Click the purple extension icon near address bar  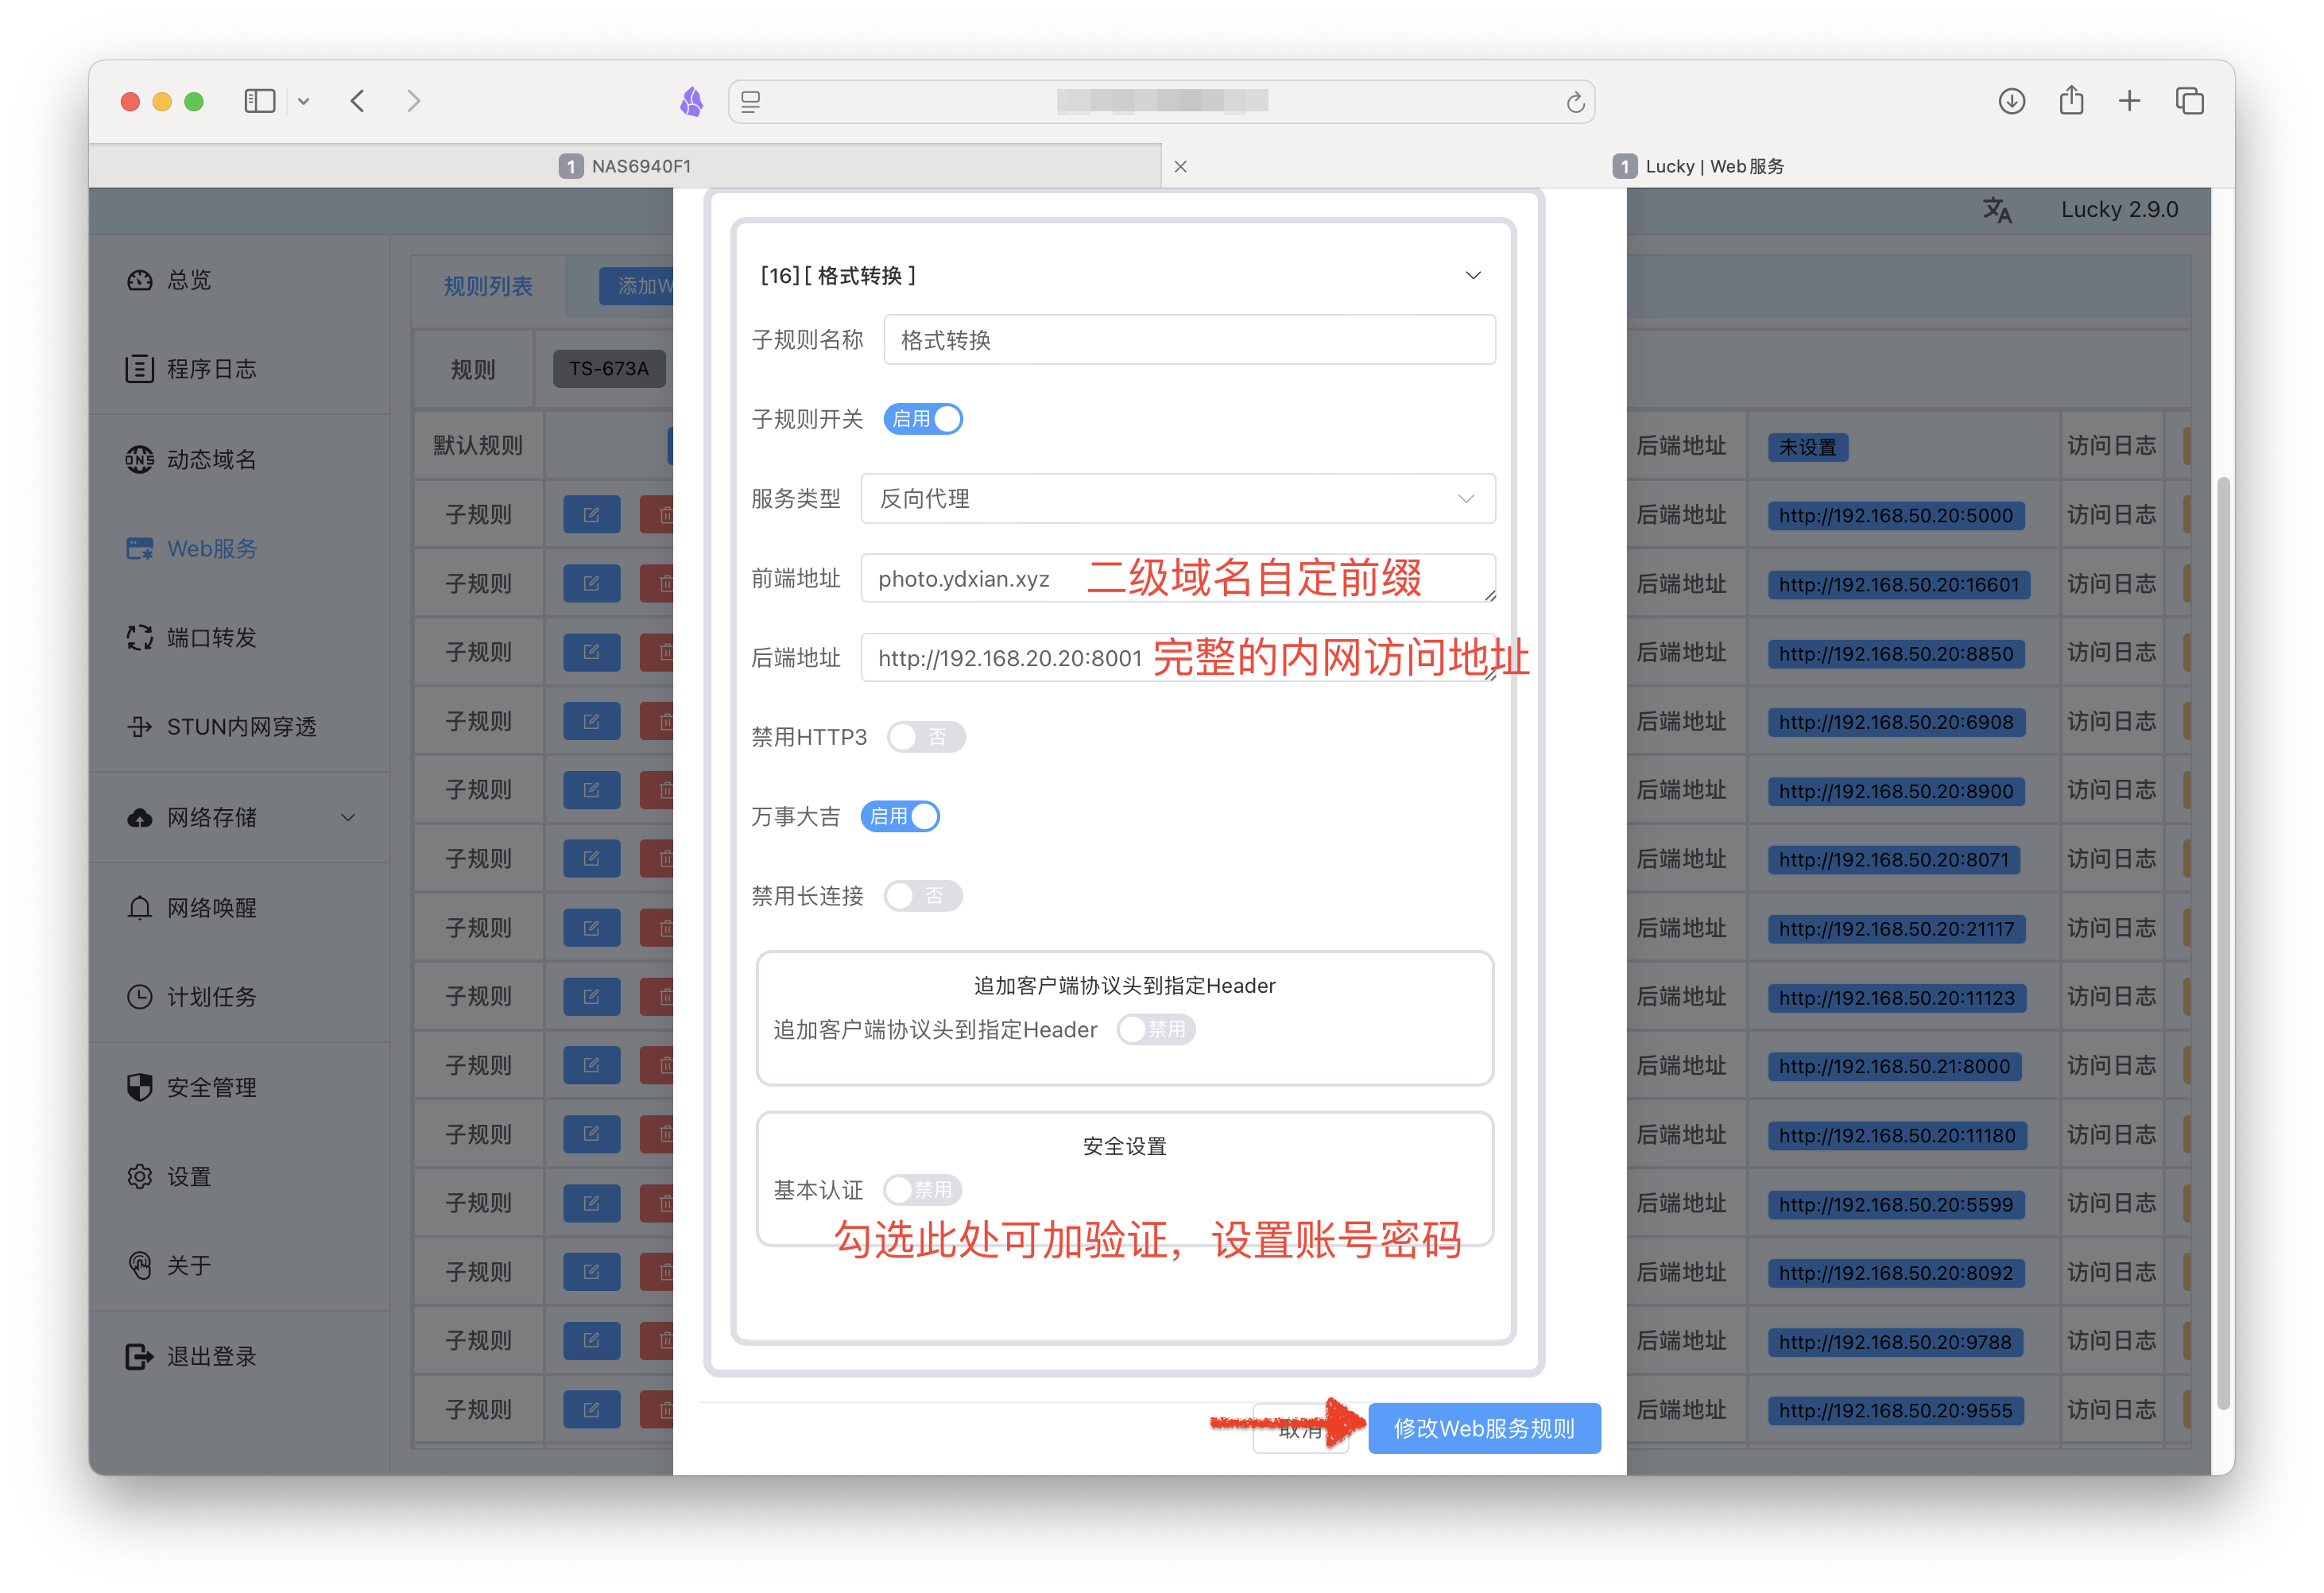click(692, 101)
